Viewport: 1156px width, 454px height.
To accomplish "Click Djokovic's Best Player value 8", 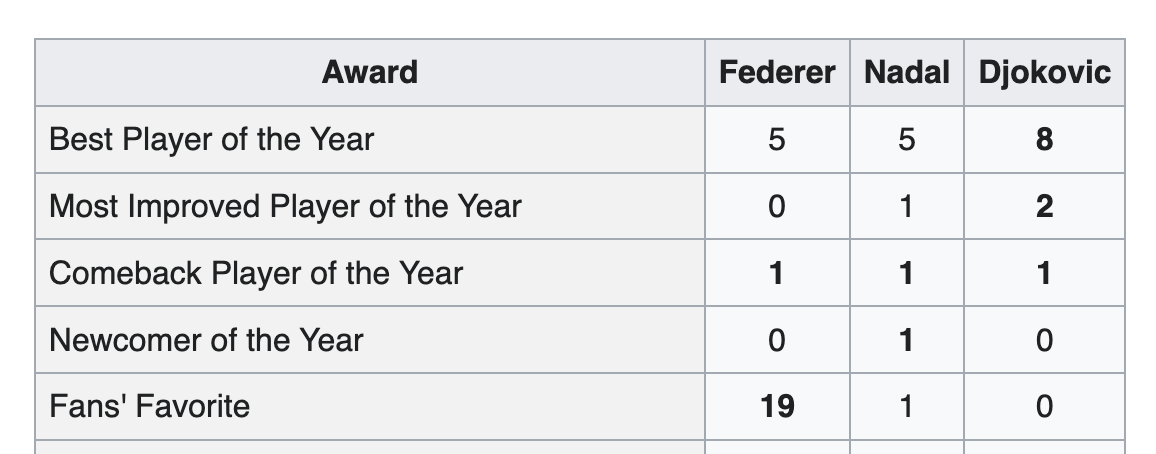I will [1044, 139].
